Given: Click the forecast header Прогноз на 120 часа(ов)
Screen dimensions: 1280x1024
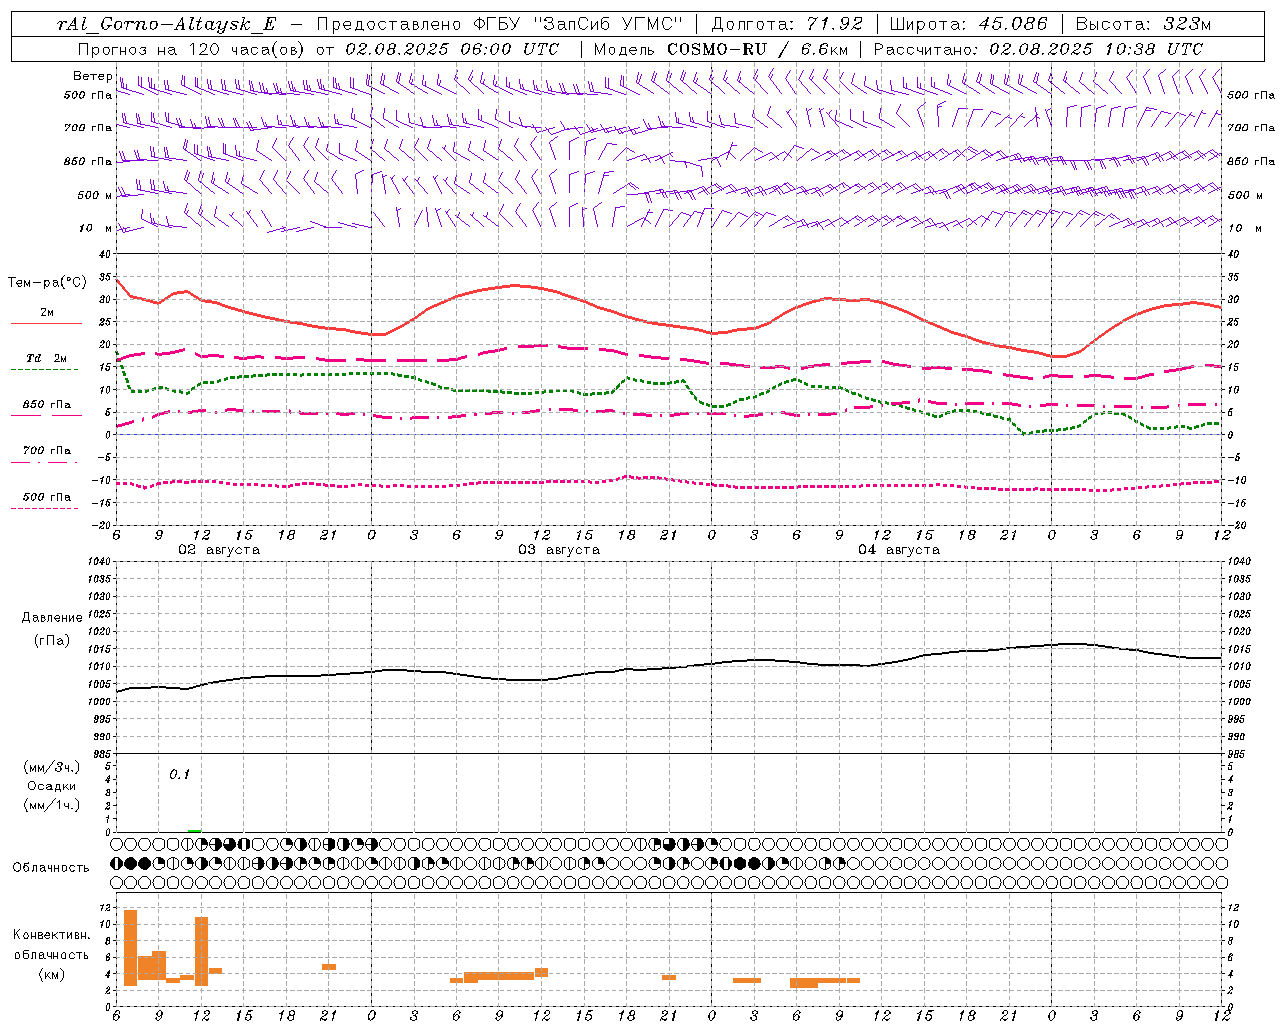Looking at the screenshot, I should (x=192, y=49).
